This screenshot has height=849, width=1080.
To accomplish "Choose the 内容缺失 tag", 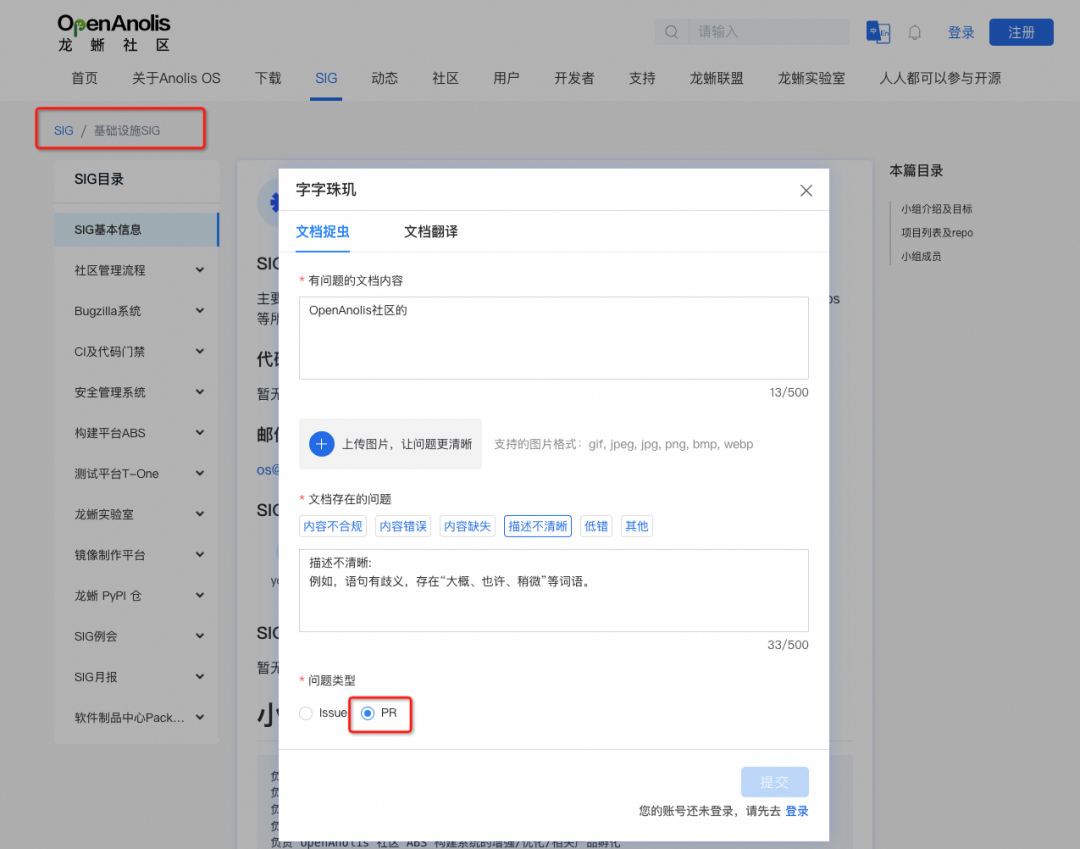I will [x=468, y=526].
